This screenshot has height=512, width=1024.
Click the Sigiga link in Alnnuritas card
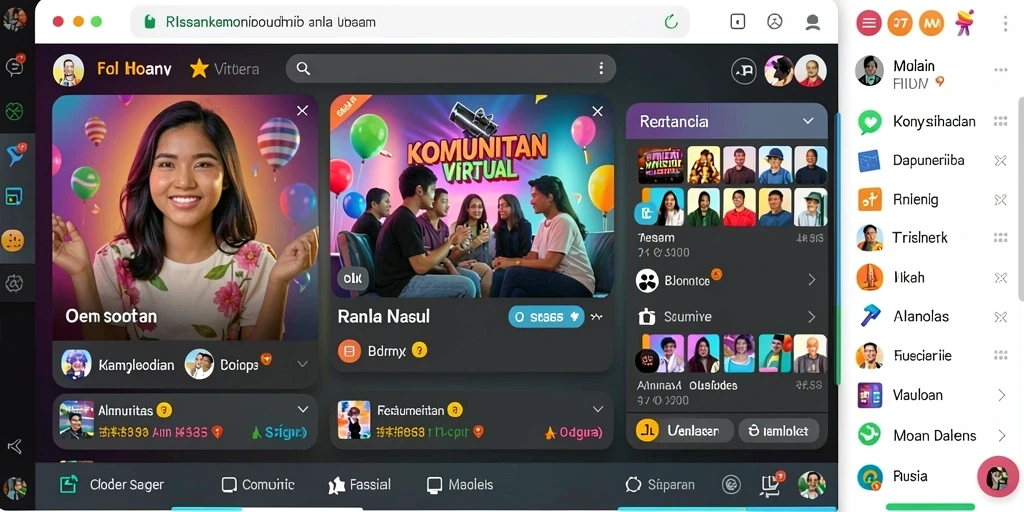(280, 432)
